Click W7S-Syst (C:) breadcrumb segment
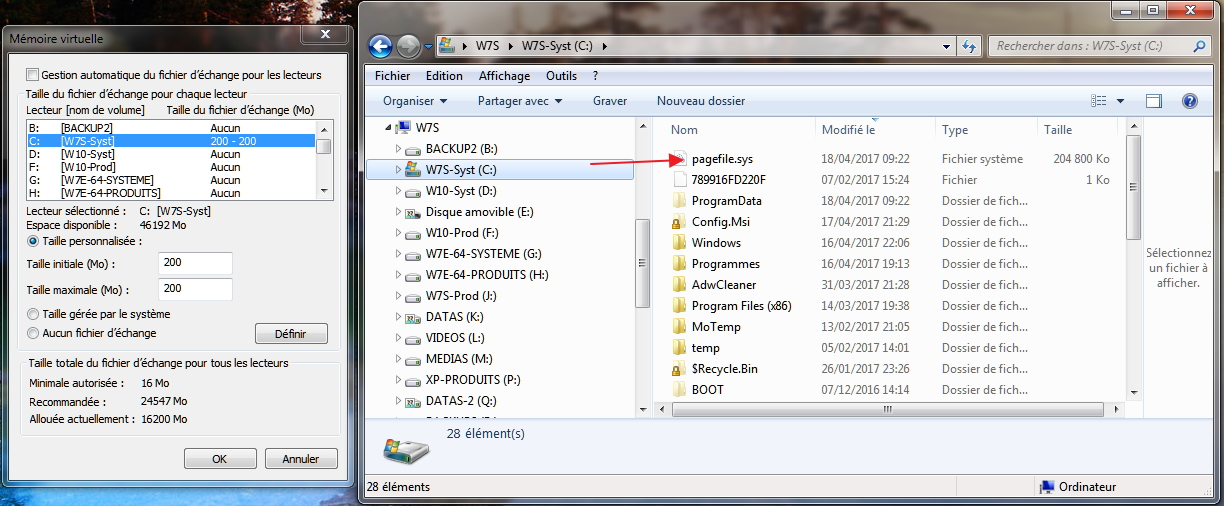 coord(559,46)
